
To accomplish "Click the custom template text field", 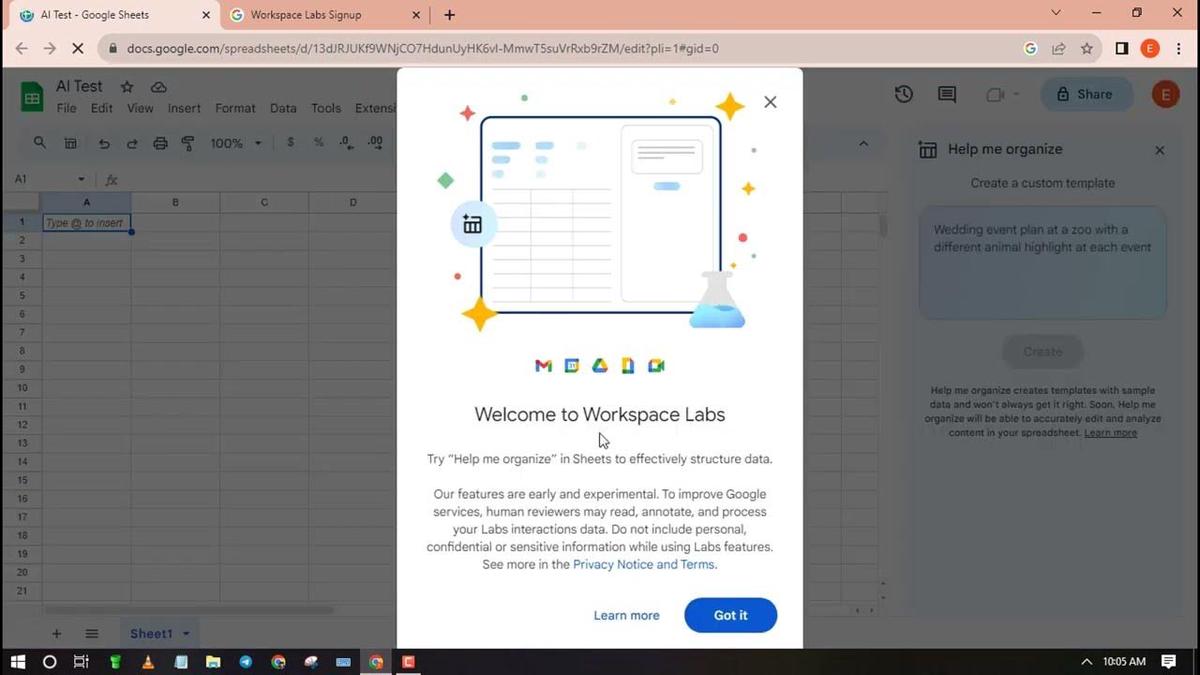I will 1042,260.
